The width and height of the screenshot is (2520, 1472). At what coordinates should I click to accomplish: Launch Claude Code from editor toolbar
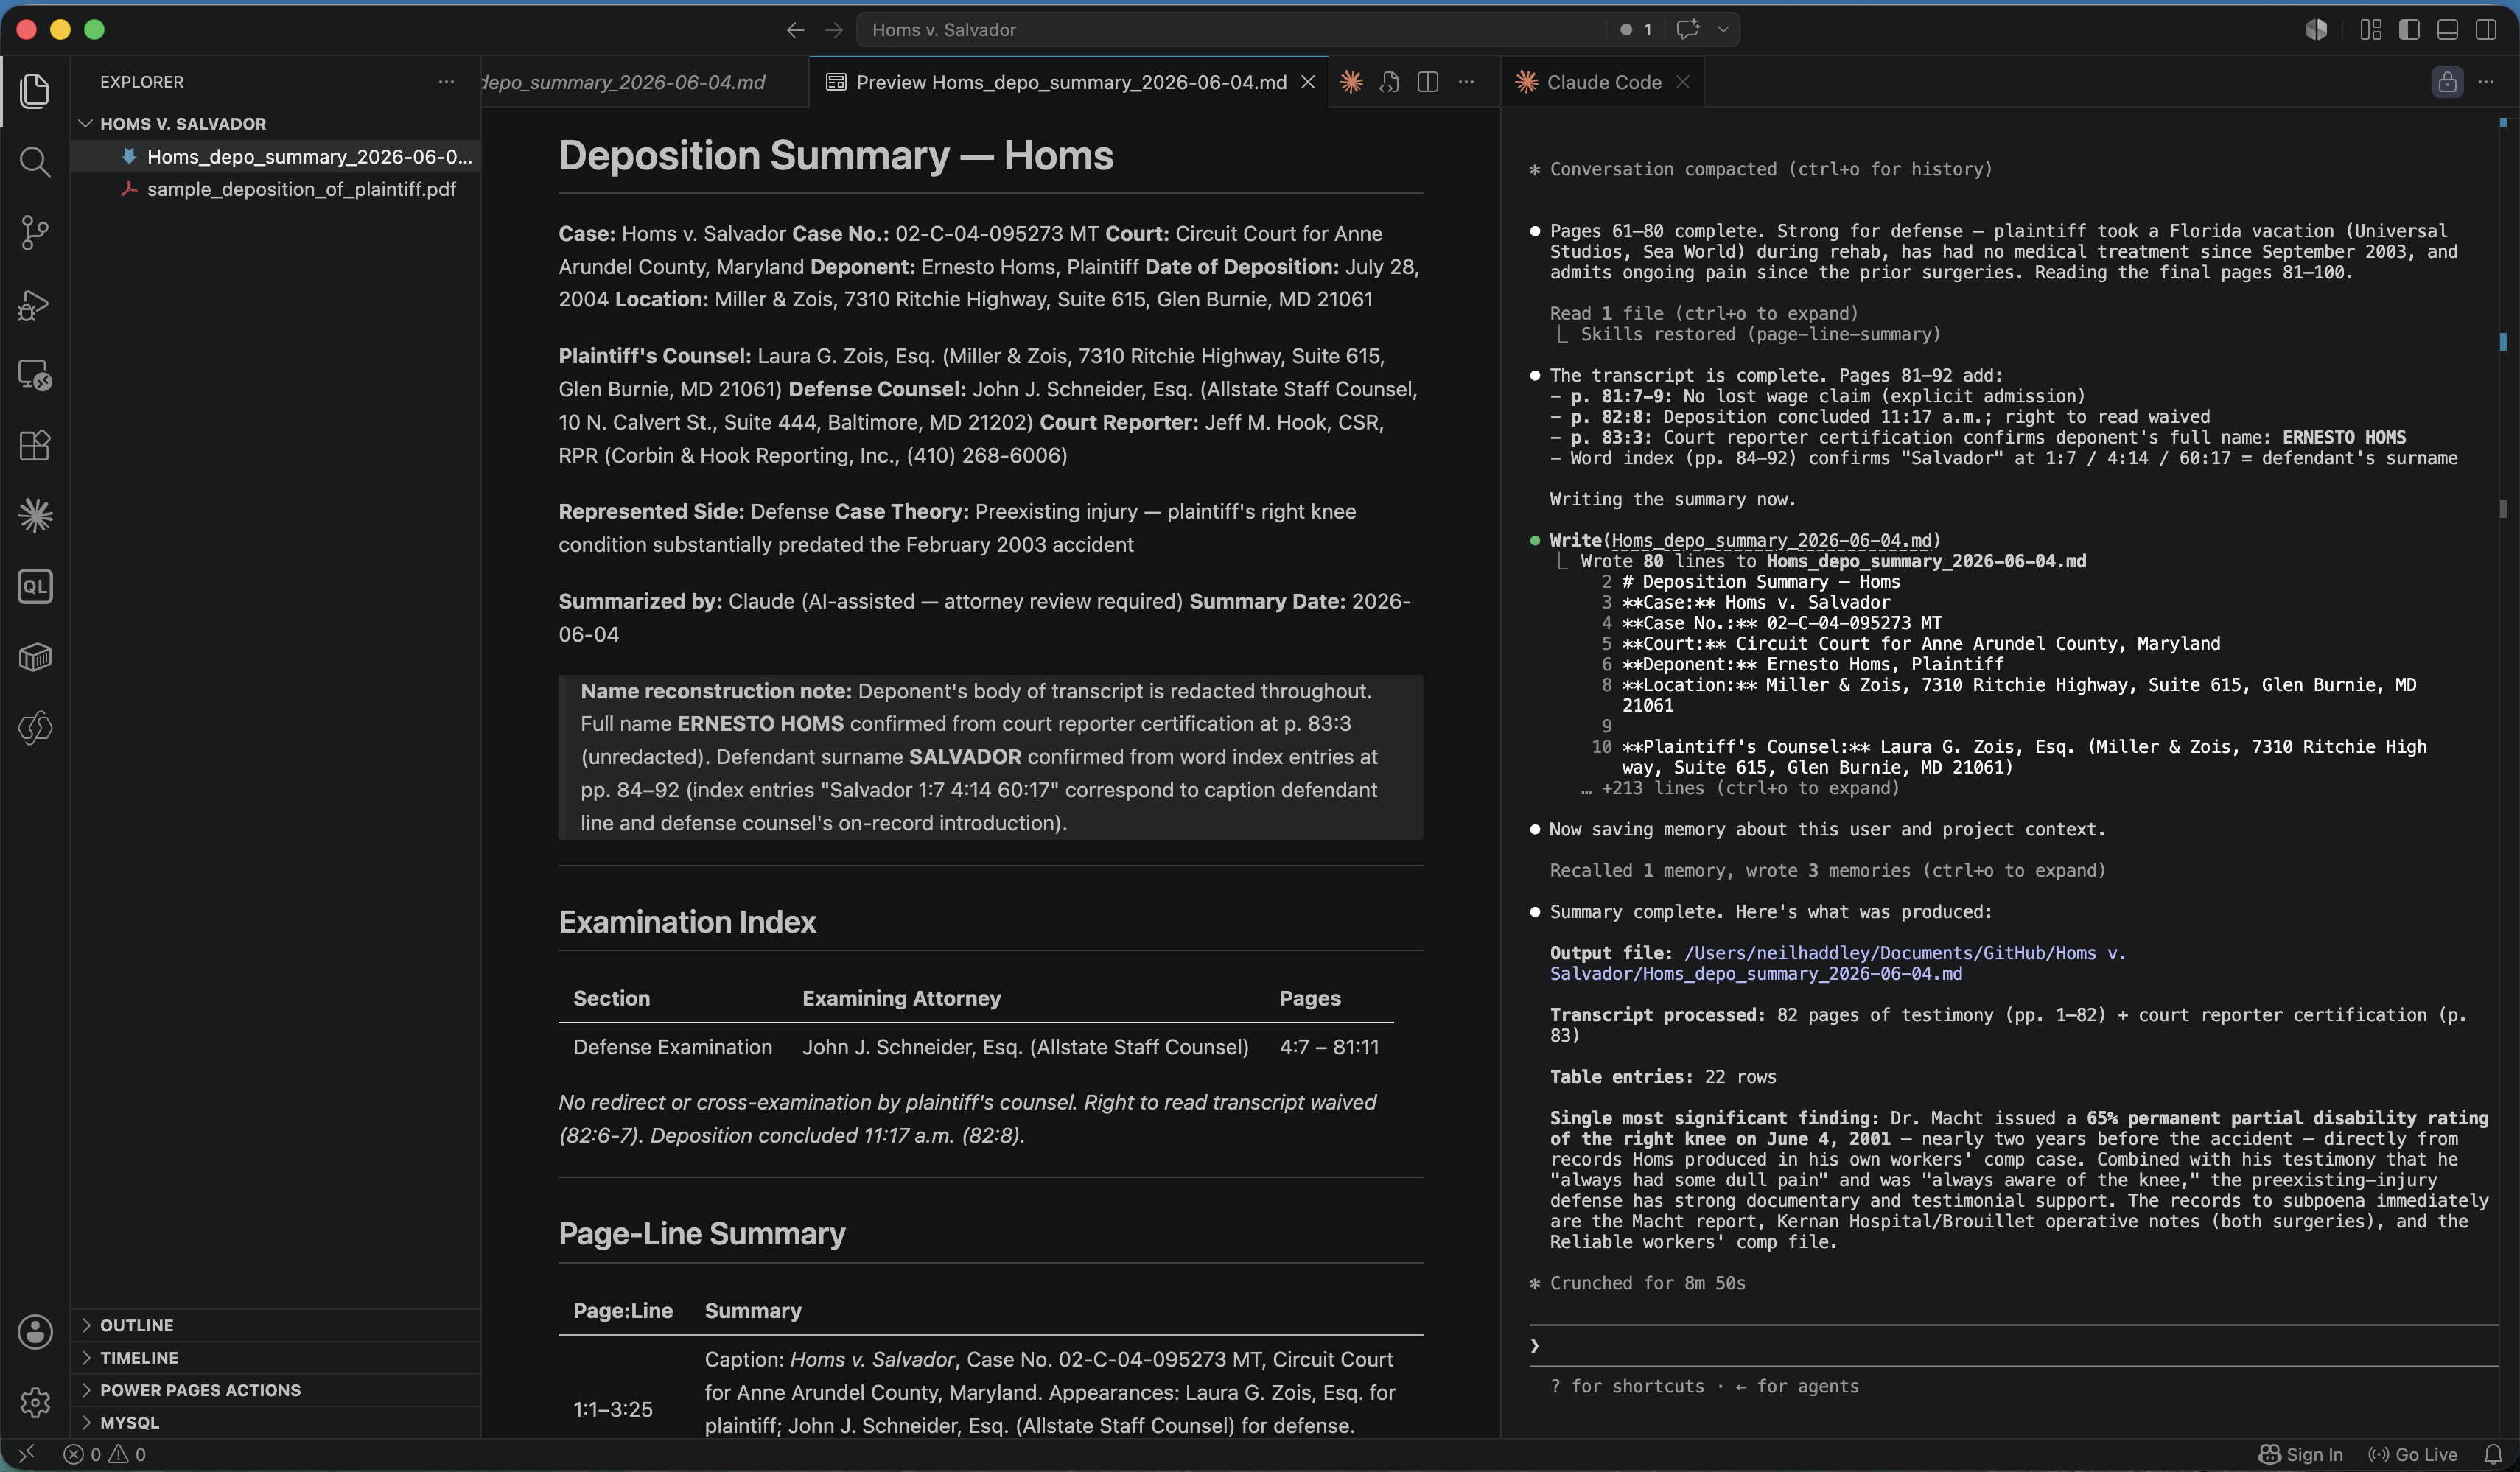1351,82
